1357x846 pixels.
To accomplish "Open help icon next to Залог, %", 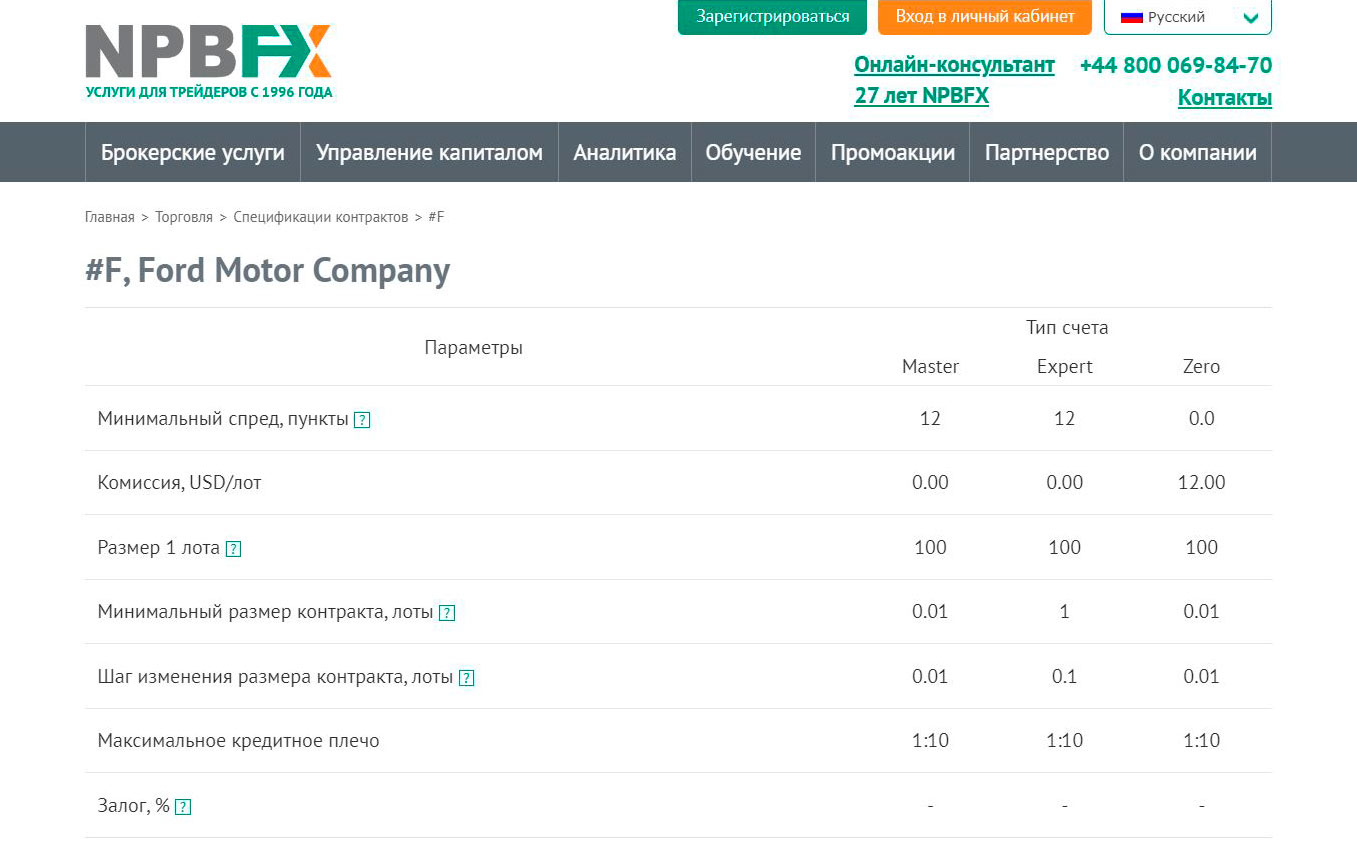I will click(x=183, y=807).
